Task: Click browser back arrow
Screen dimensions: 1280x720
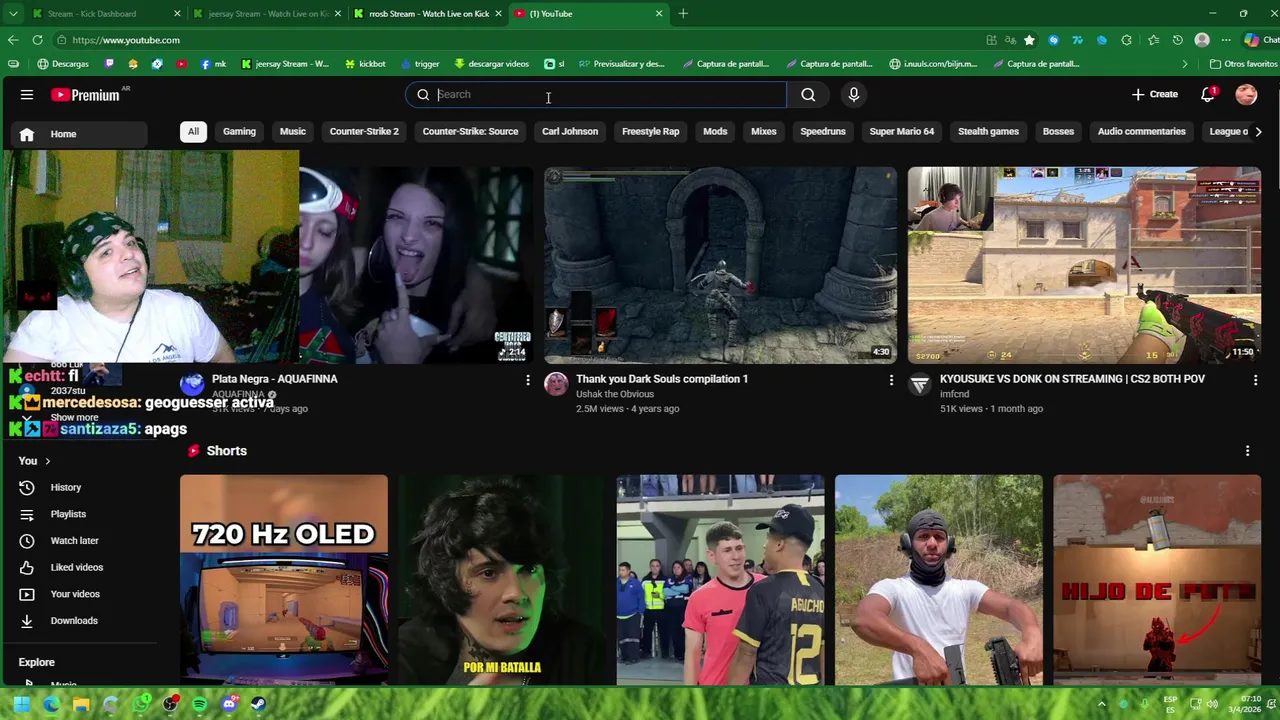Action: pos(13,40)
